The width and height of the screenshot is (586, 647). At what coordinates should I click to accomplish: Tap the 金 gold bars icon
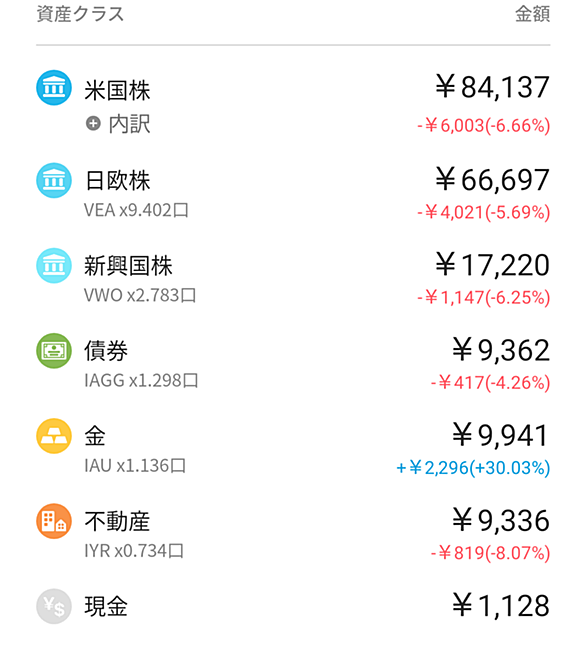click(54, 436)
